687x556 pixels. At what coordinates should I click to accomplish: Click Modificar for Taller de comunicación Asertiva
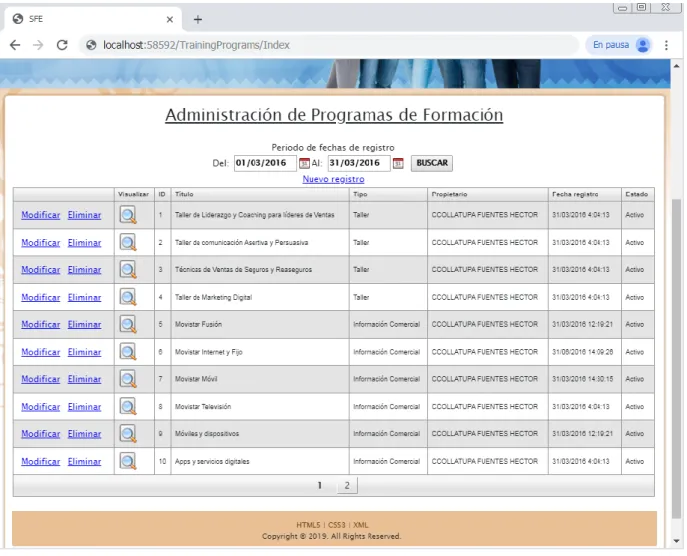tap(41, 243)
